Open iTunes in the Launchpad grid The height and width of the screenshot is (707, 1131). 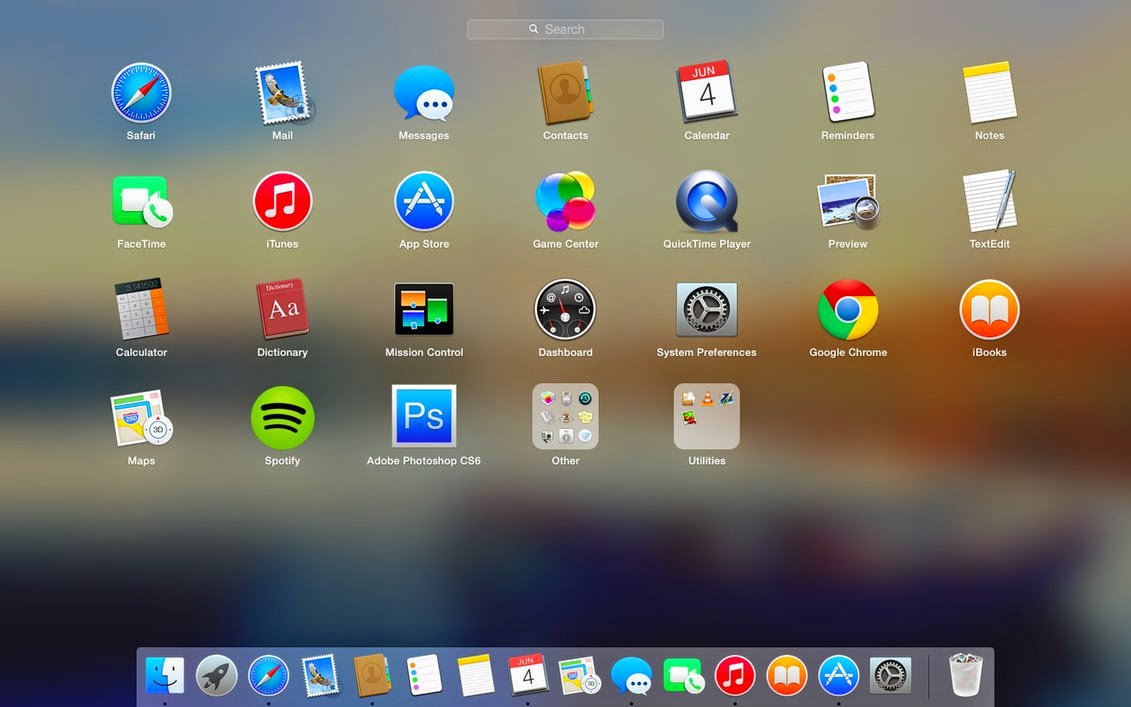click(282, 201)
